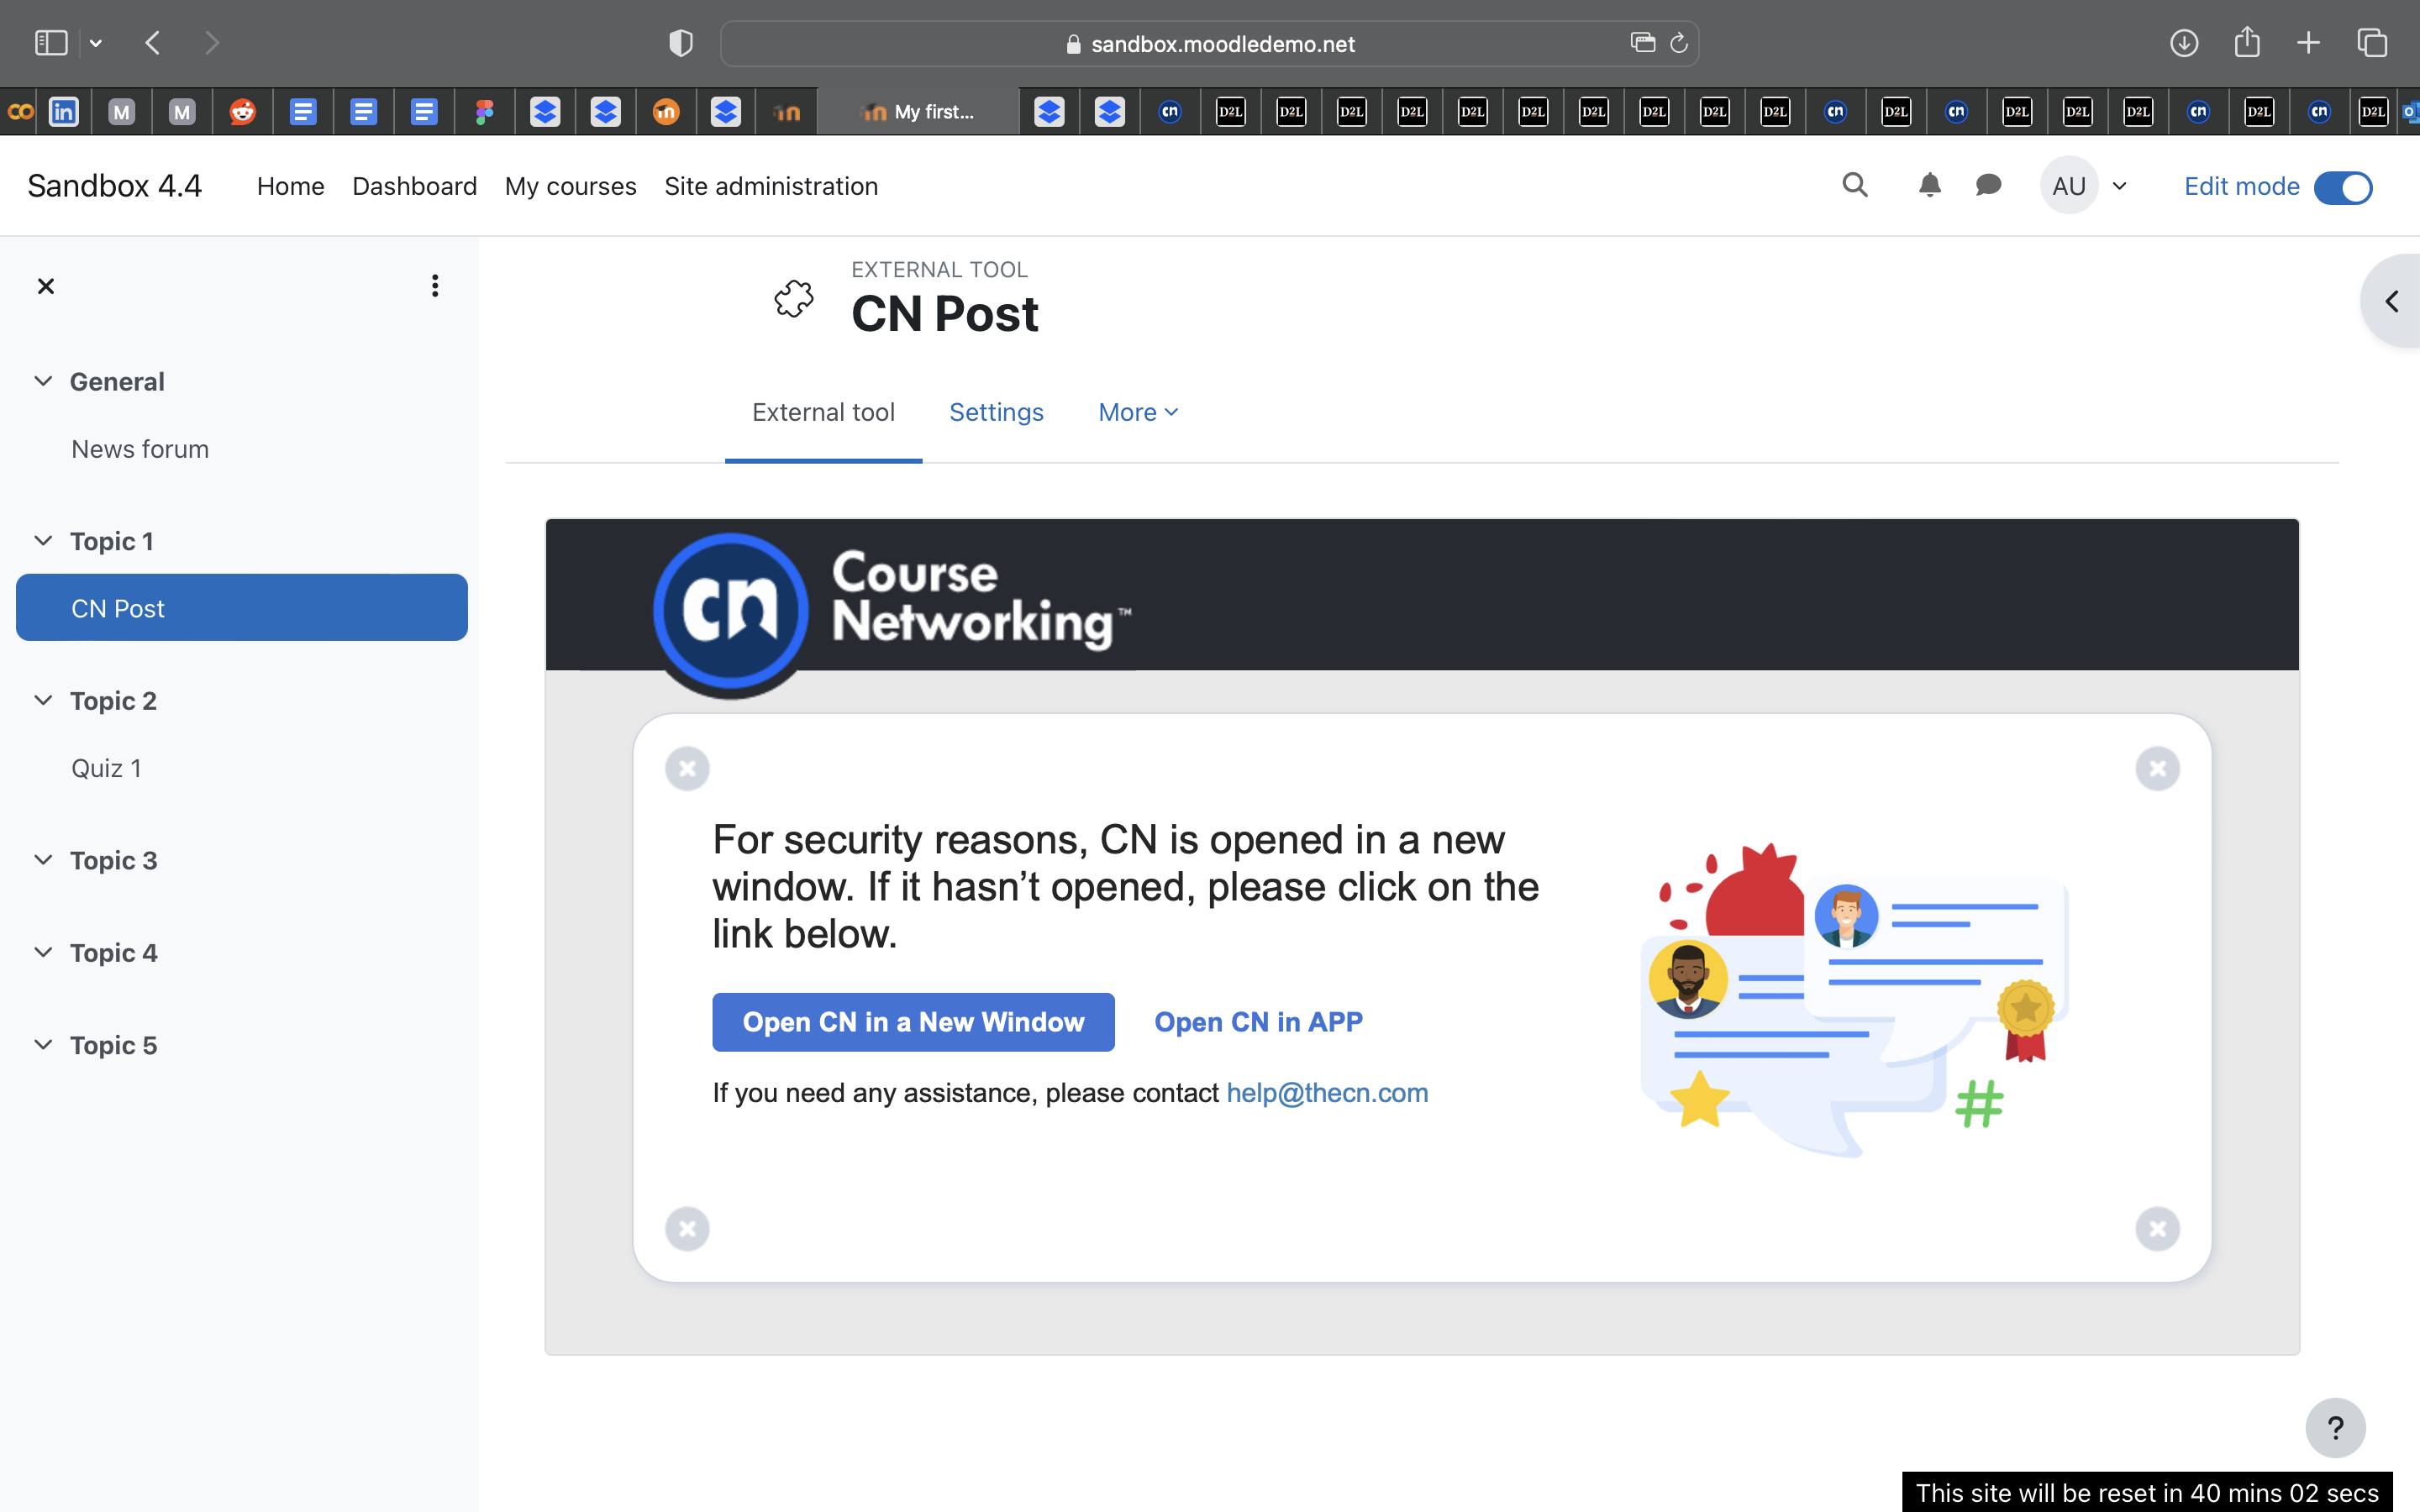Click the Reddit pinned tab icon
The height and width of the screenshot is (1512, 2420).
tap(242, 112)
